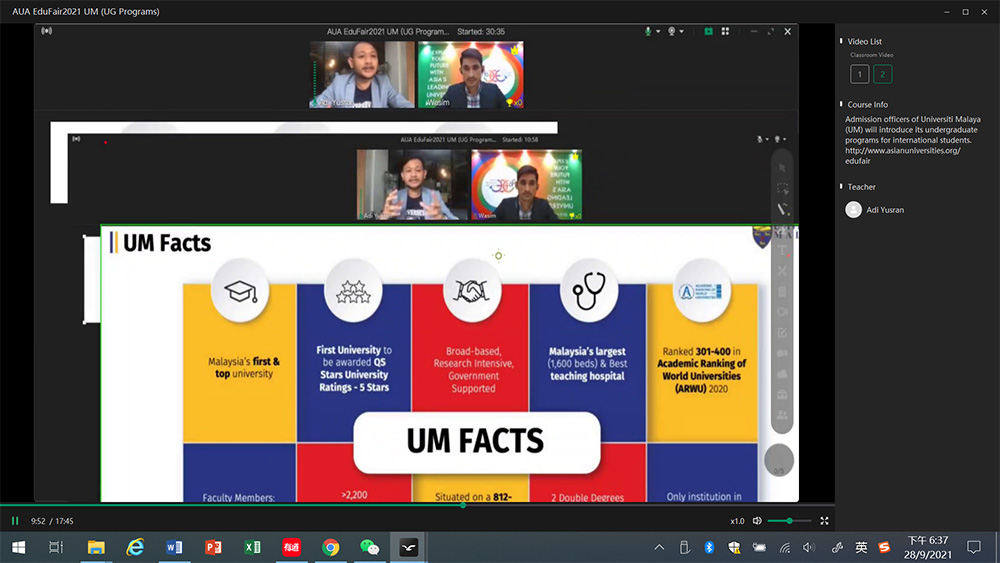Open Youdao dictionary red taskbar icon

click(x=291, y=547)
